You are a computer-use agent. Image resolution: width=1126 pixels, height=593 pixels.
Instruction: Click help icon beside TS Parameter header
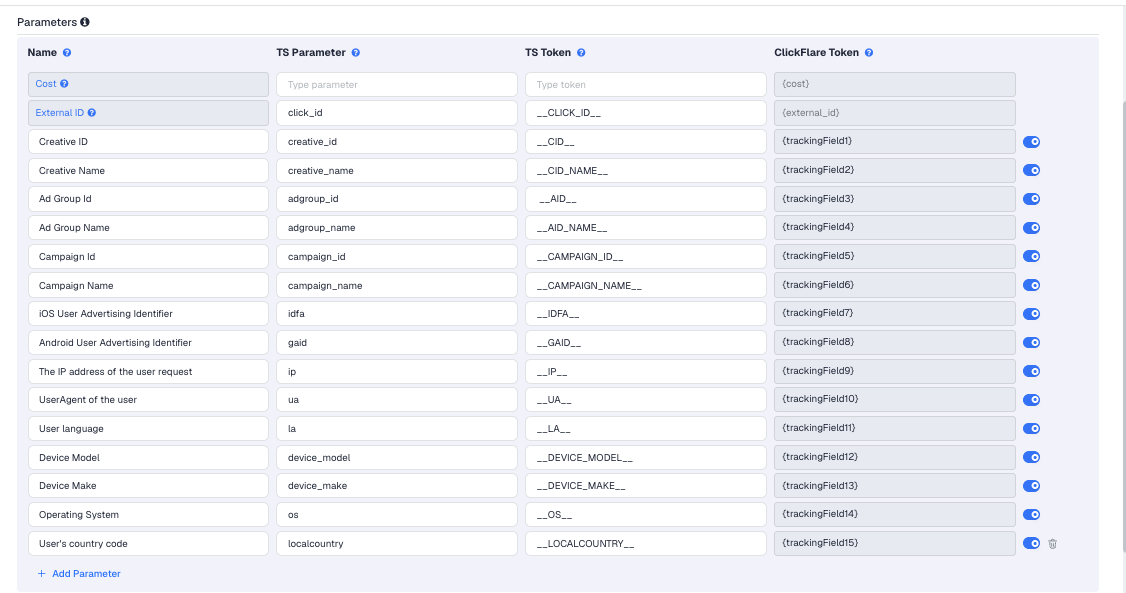click(355, 52)
